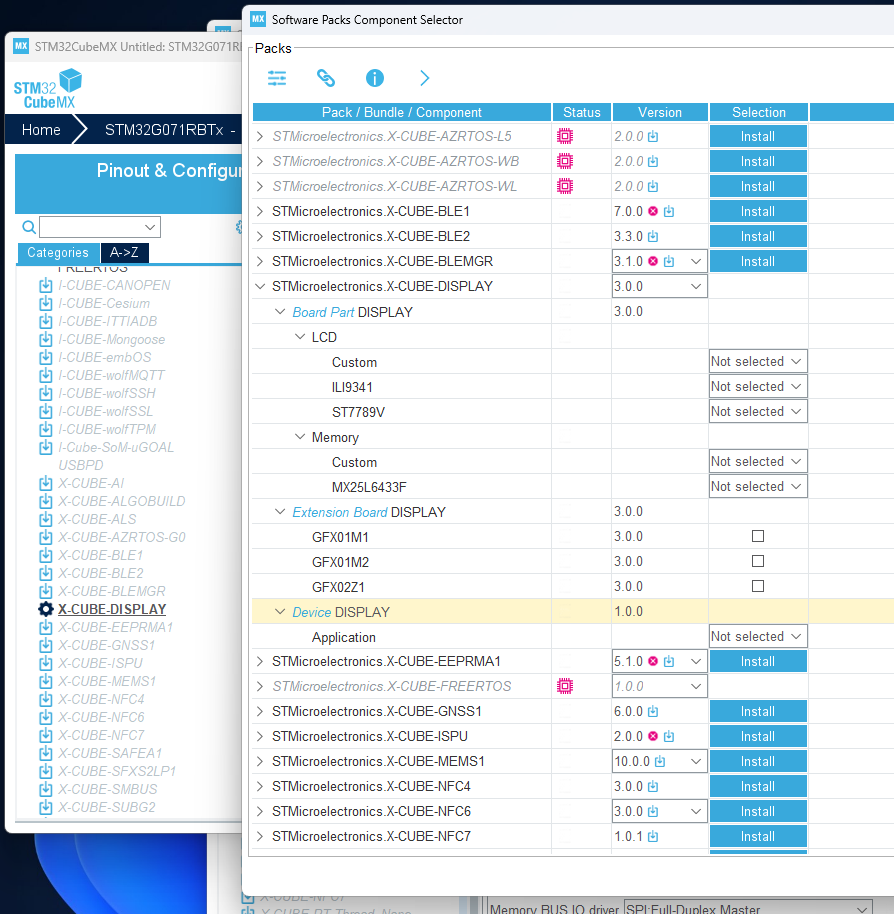Screen dimensions: 894x914
Task: Sort by the Pack / Bundle / Component header
Action: click(402, 113)
